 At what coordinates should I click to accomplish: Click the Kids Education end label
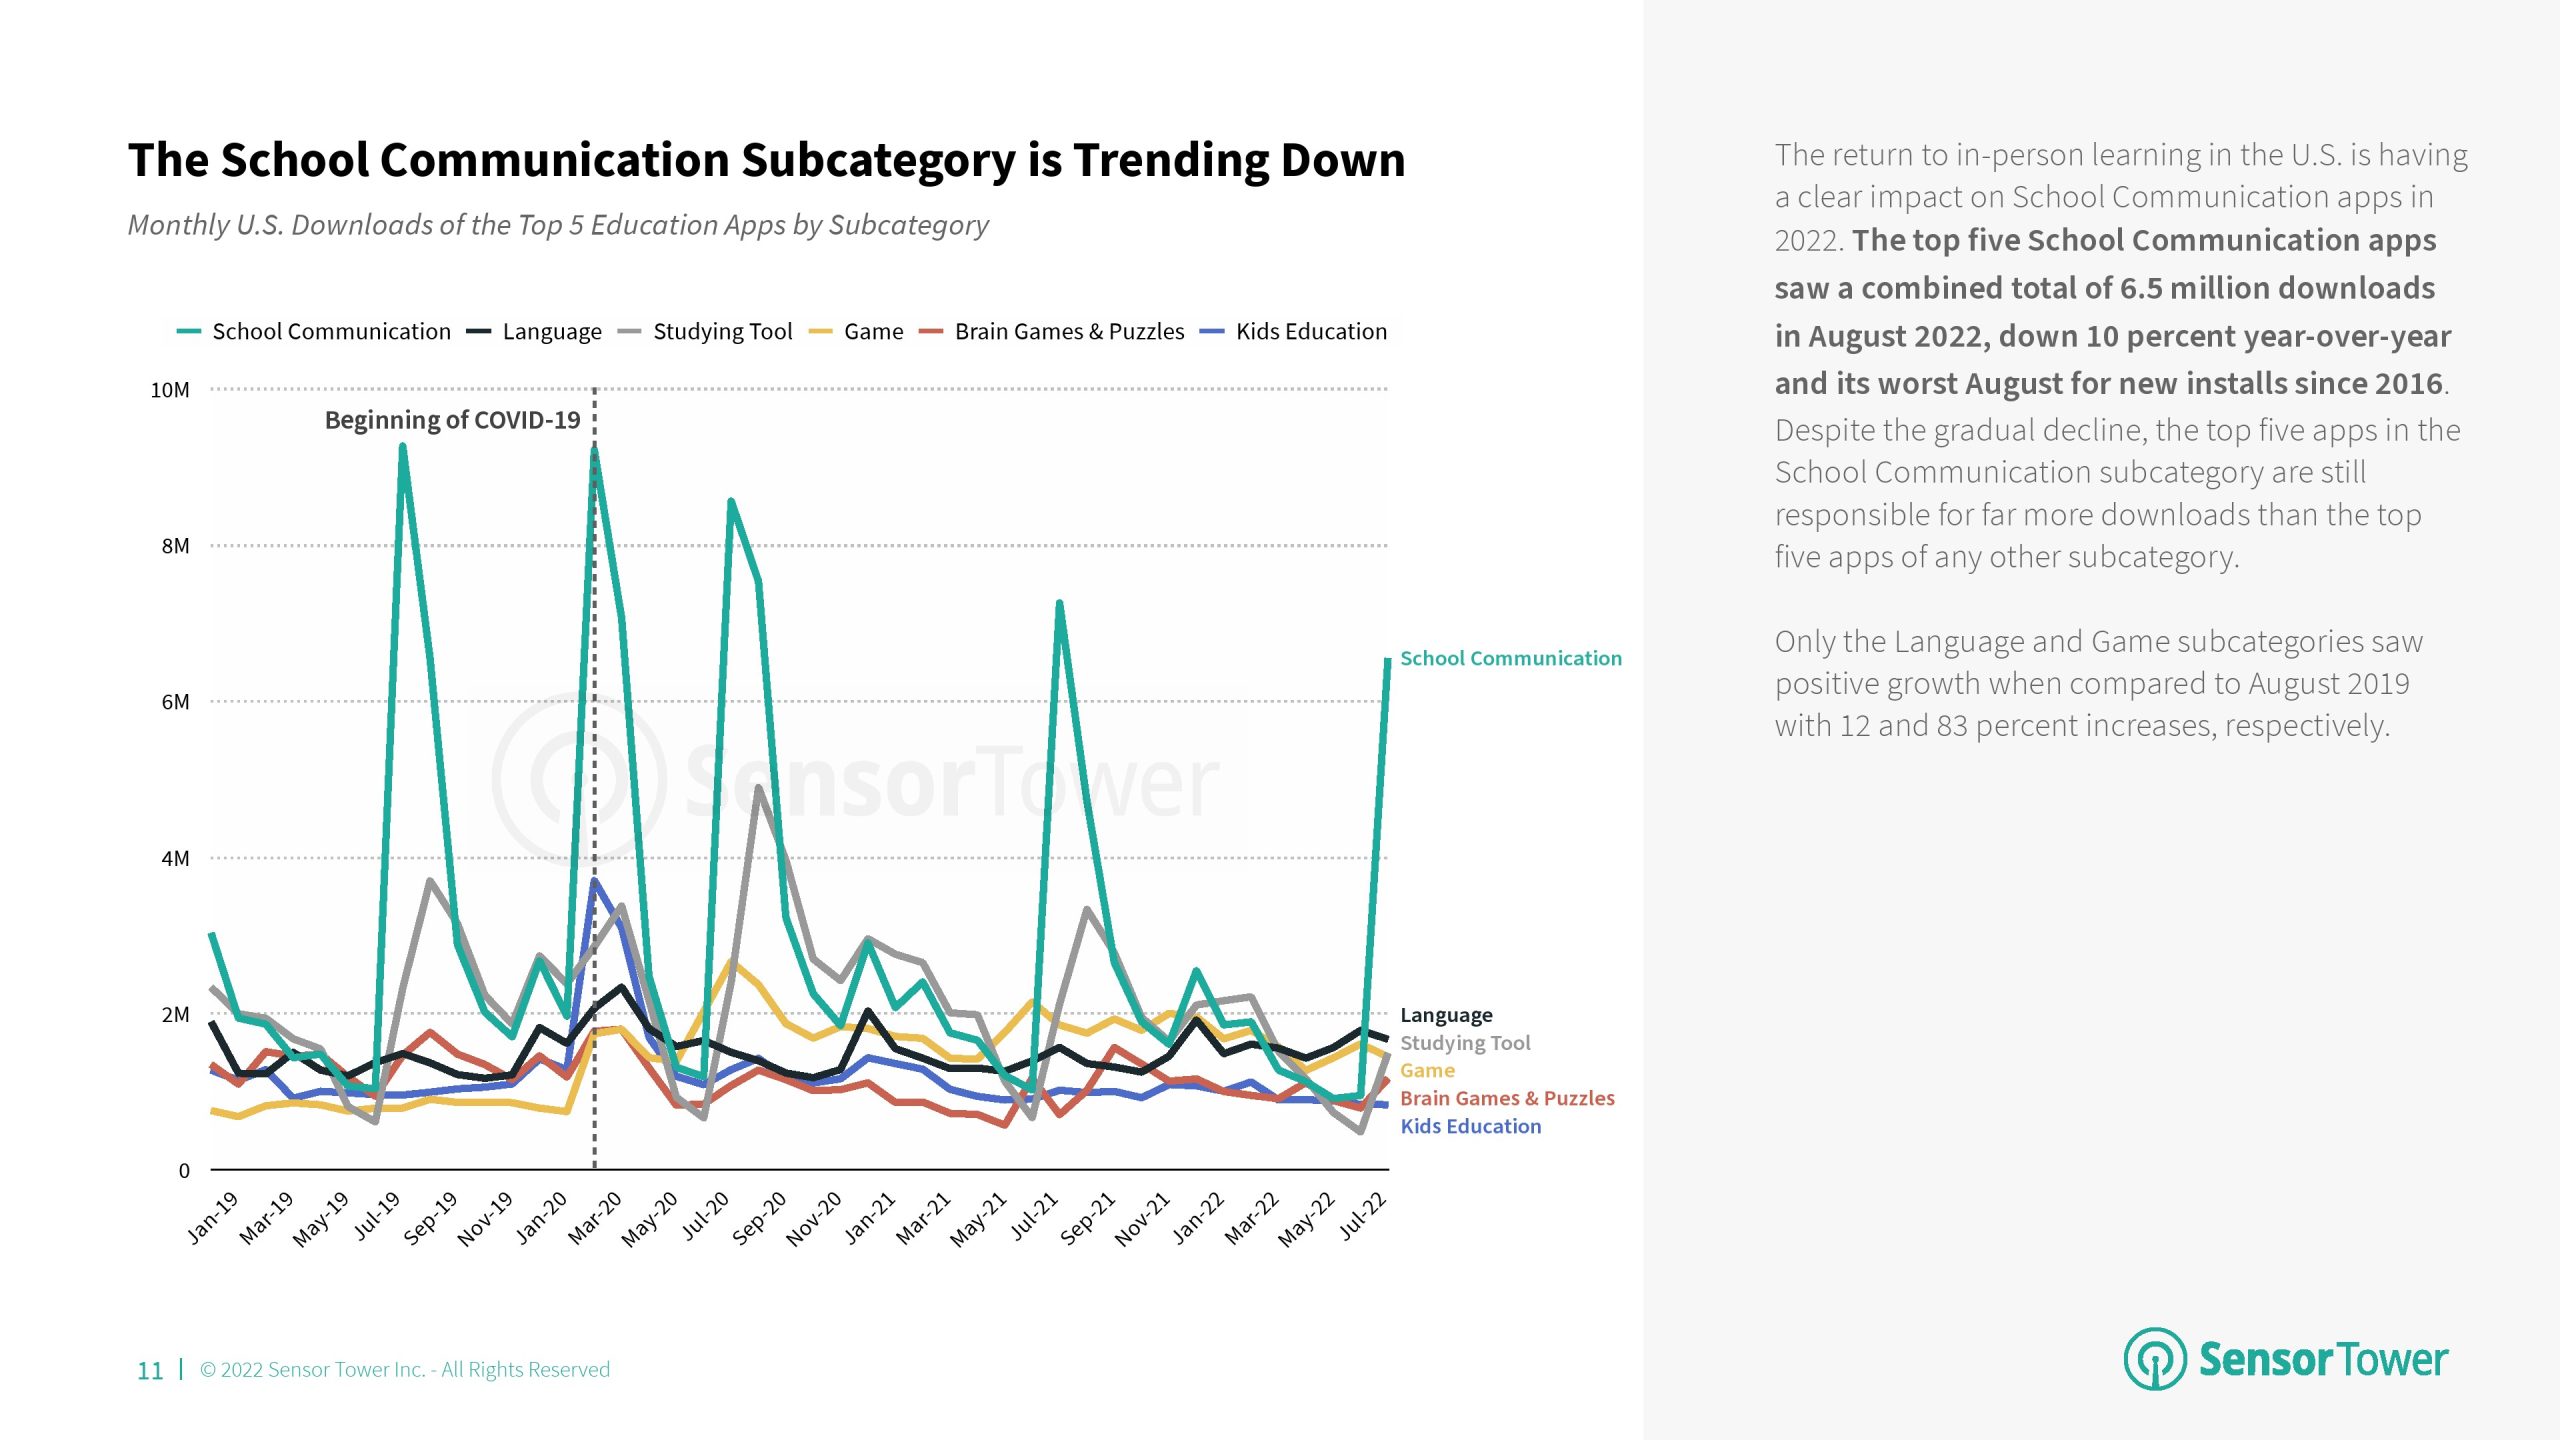(x=1470, y=1126)
